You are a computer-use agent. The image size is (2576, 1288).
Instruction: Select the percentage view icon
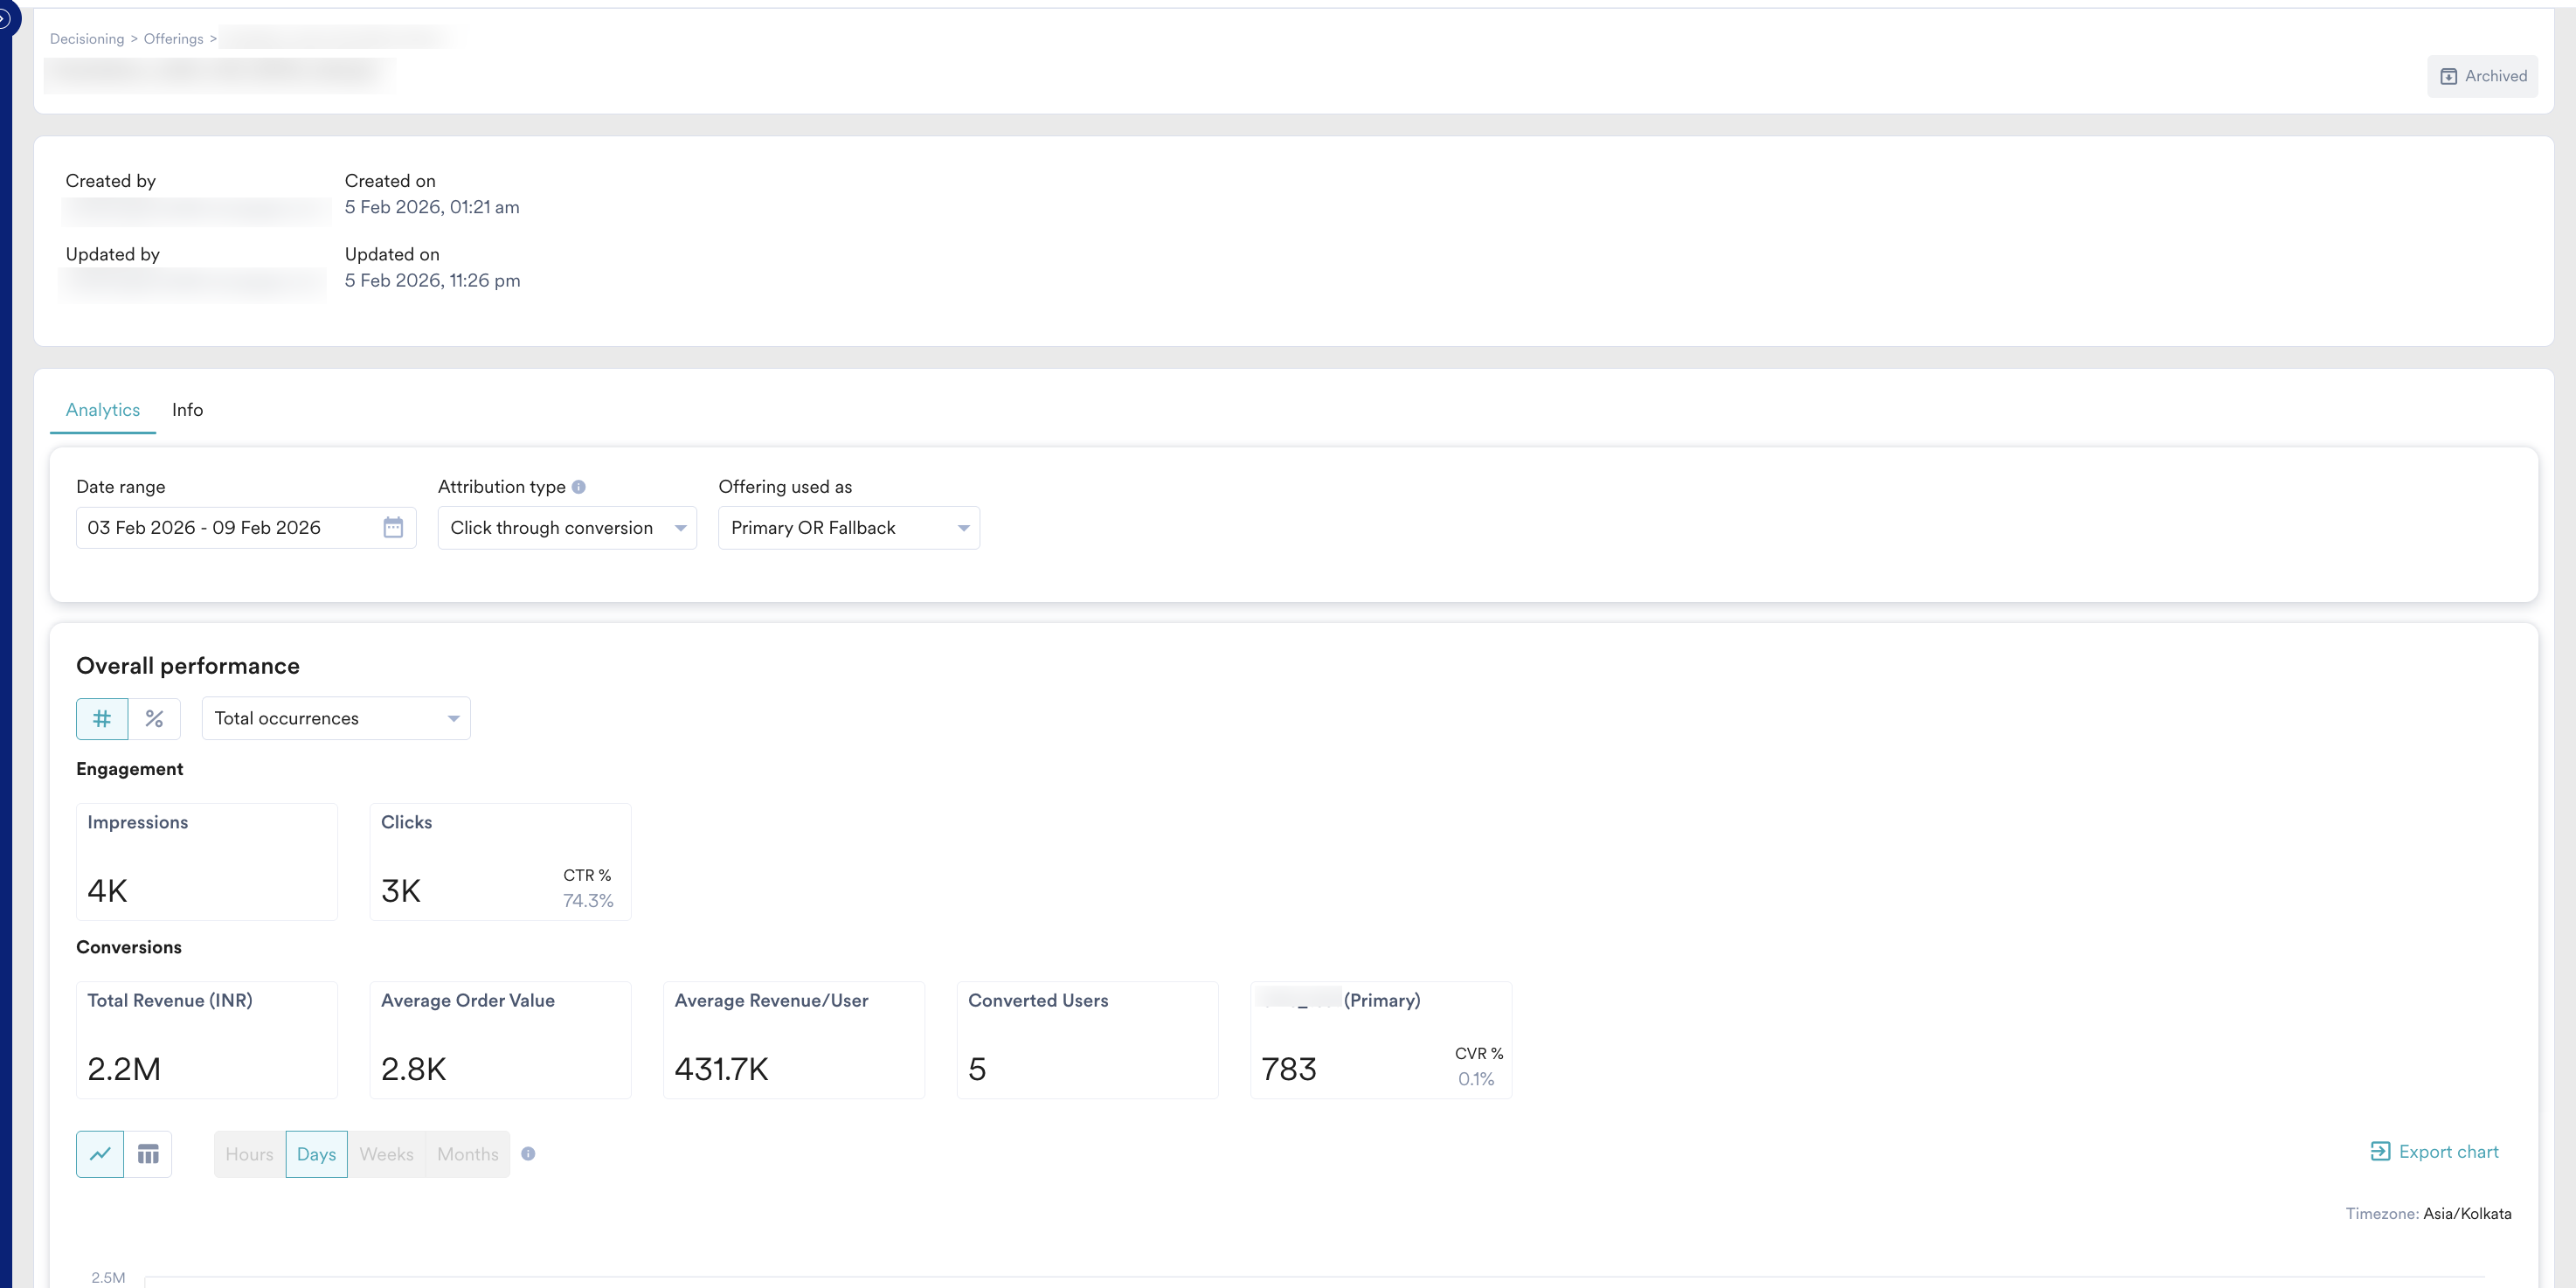(155, 718)
